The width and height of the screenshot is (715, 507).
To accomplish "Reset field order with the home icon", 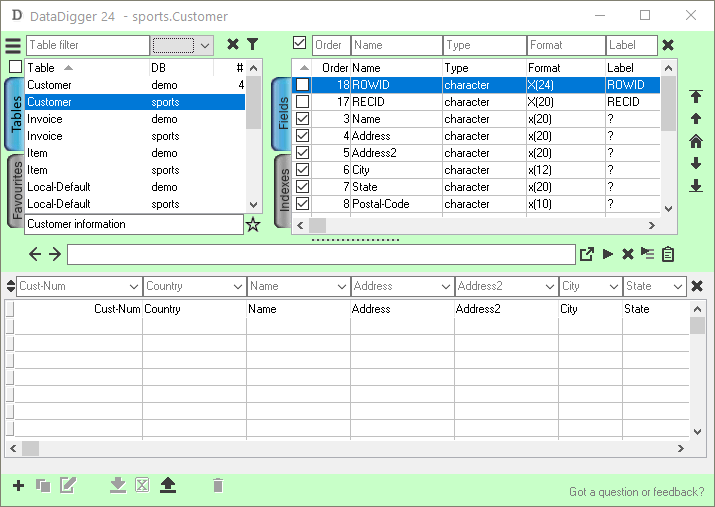I will [x=696, y=142].
